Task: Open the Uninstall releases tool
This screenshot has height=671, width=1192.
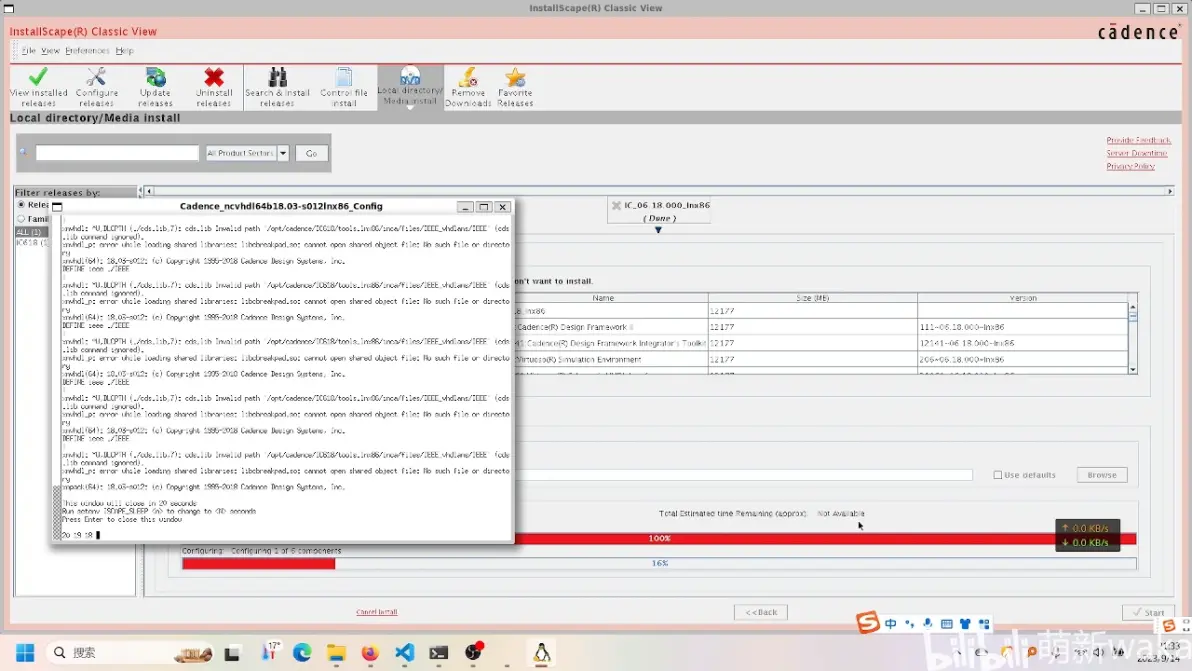Action: tap(214, 87)
